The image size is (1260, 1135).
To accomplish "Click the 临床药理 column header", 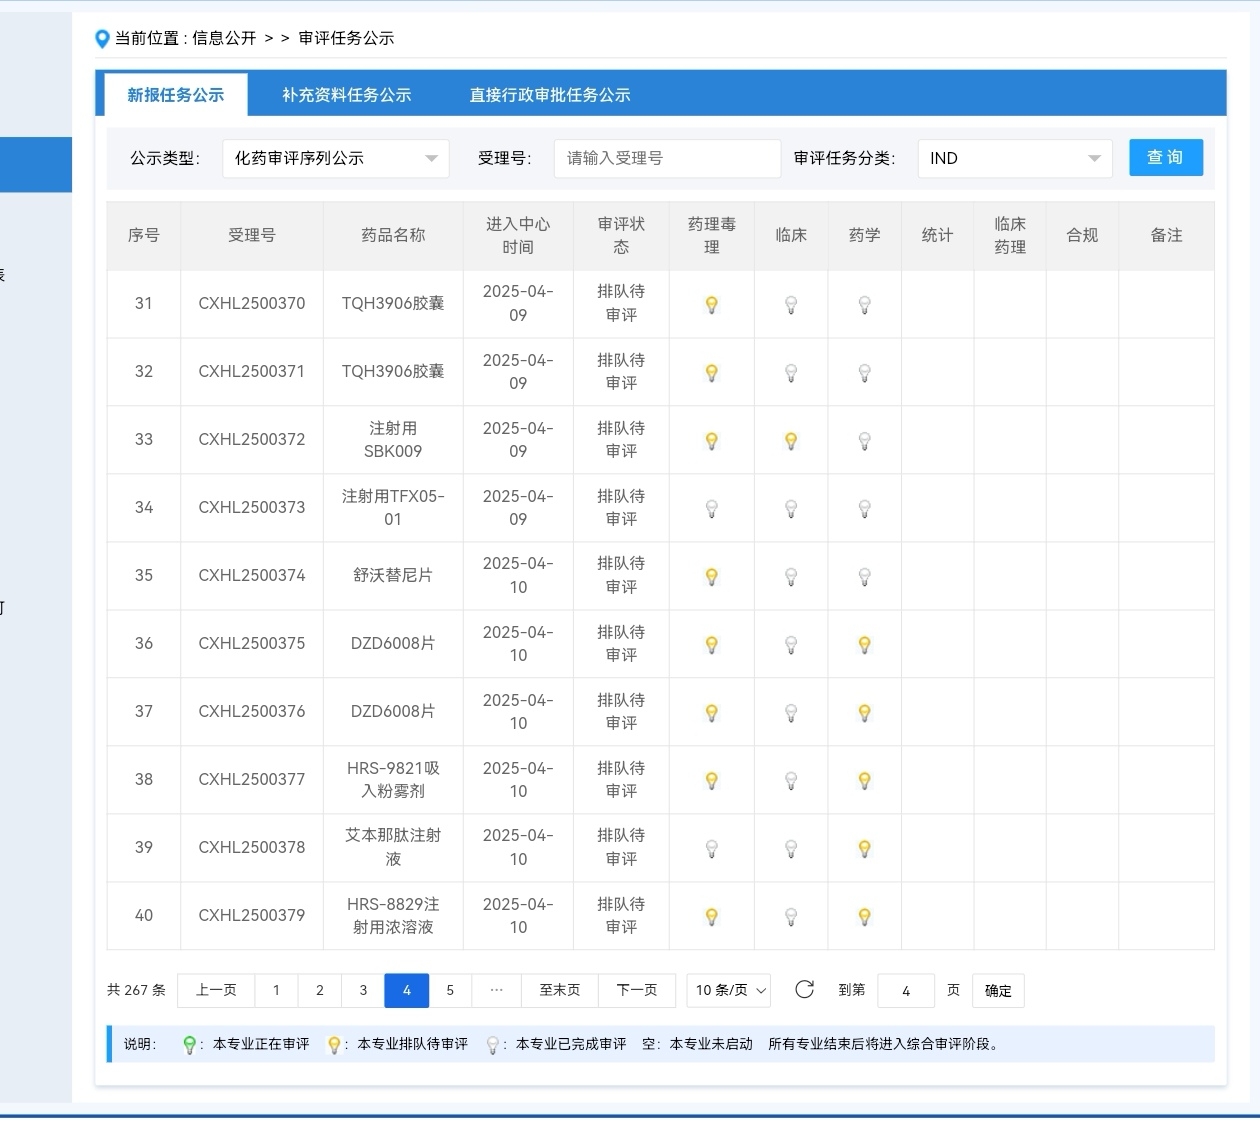I will coord(1010,235).
